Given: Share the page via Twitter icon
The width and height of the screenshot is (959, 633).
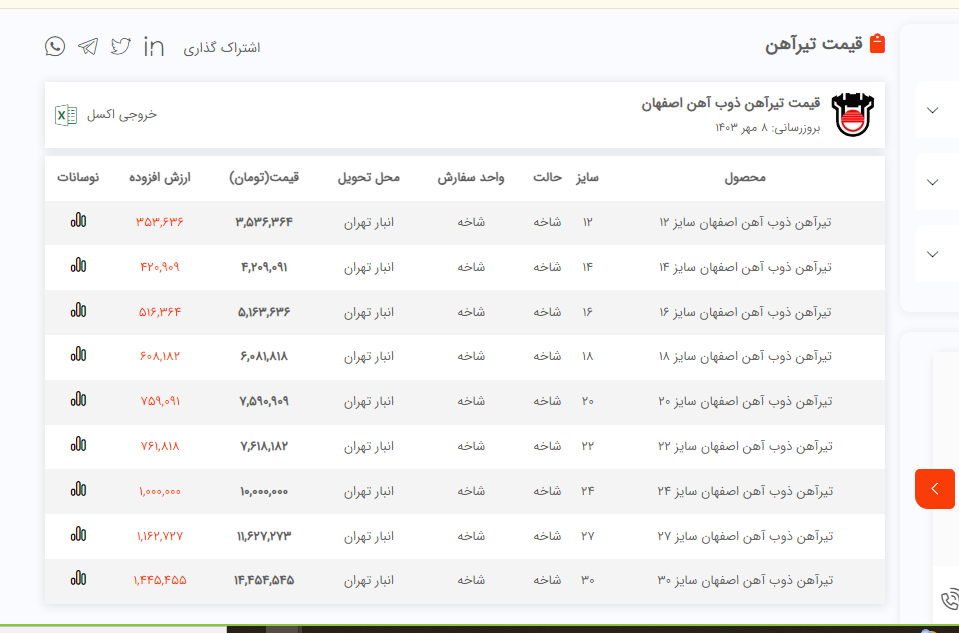Looking at the screenshot, I should tap(121, 46).
